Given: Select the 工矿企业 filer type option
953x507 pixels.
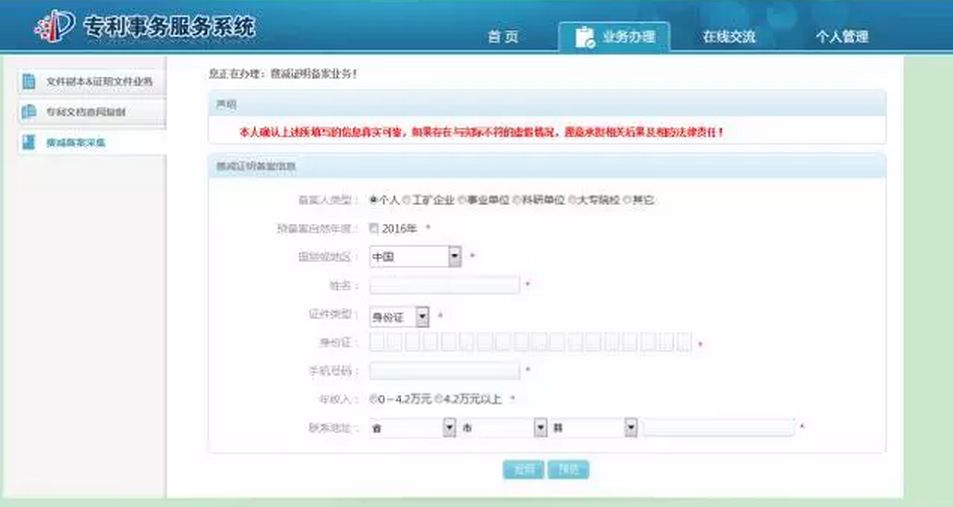Looking at the screenshot, I should pyautogui.click(x=407, y=200).
